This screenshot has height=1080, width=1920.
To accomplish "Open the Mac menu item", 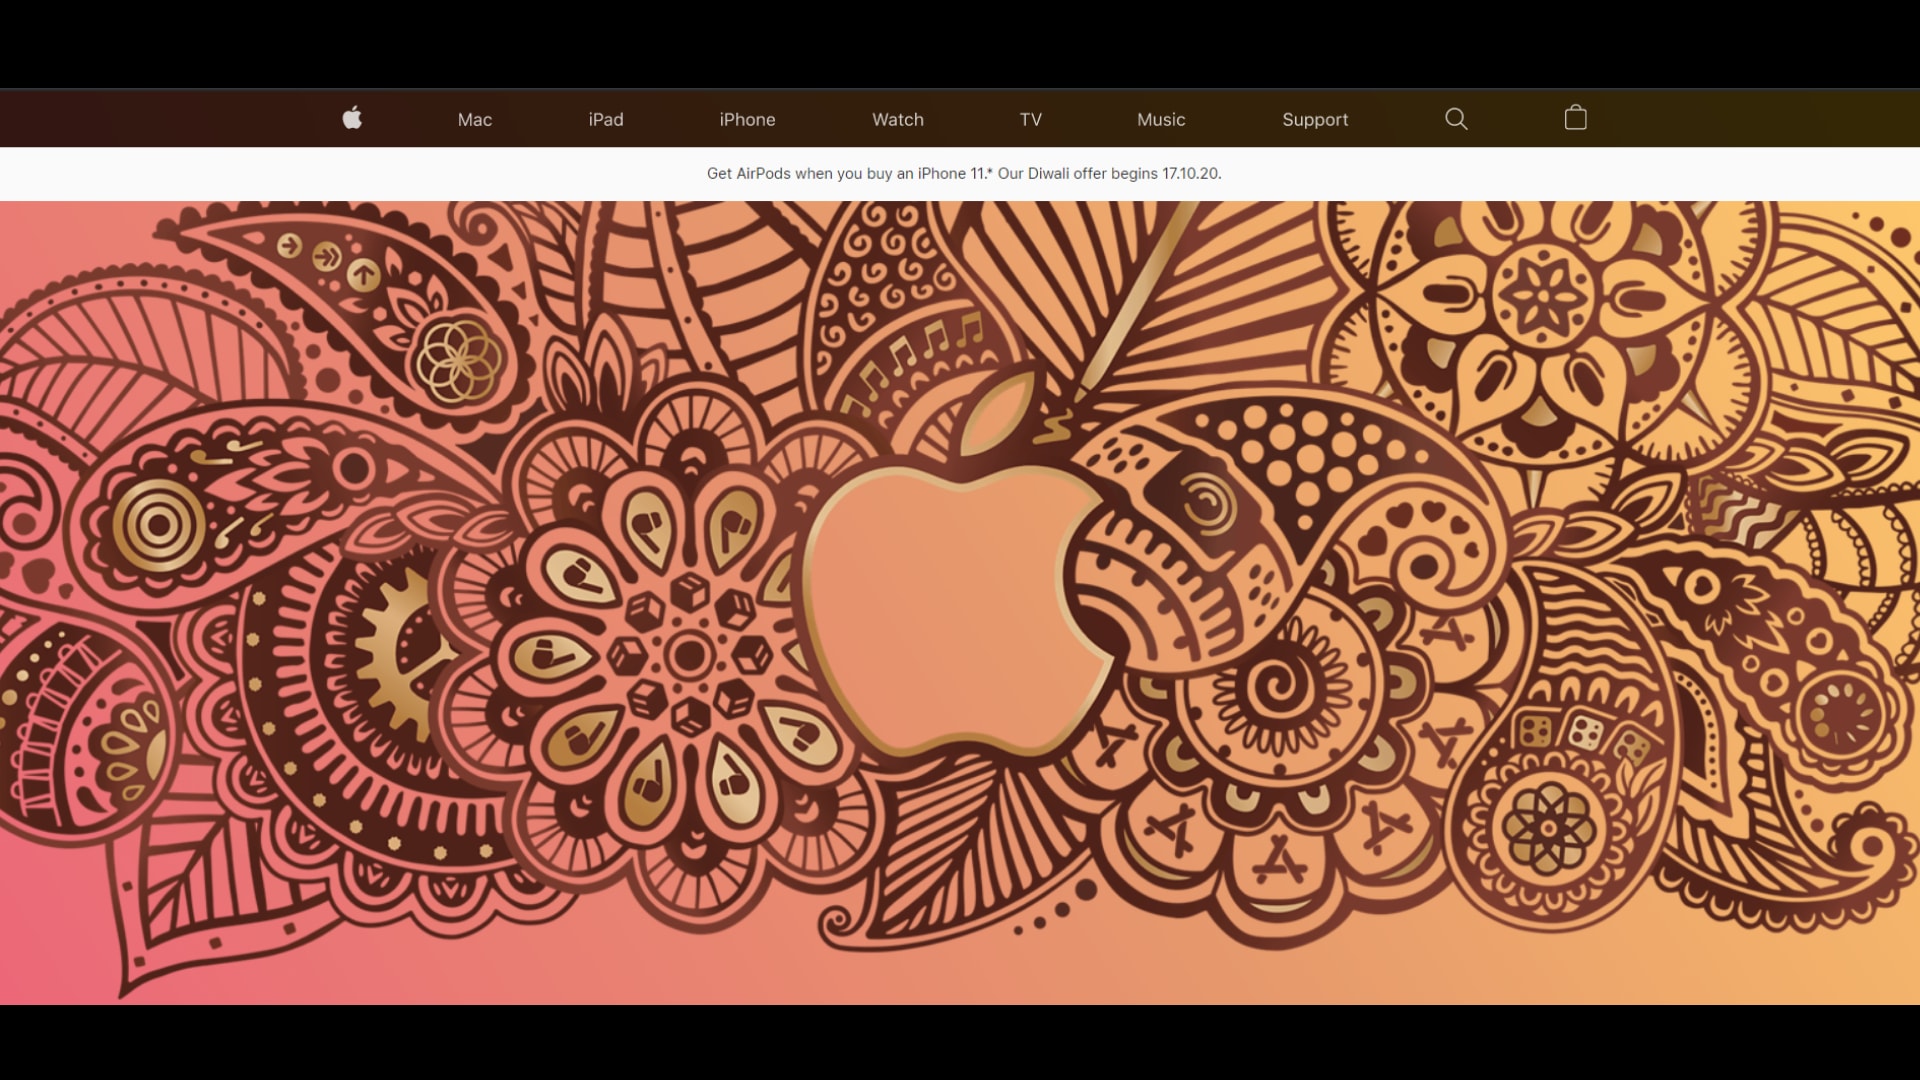I will [x=474, y=119].
